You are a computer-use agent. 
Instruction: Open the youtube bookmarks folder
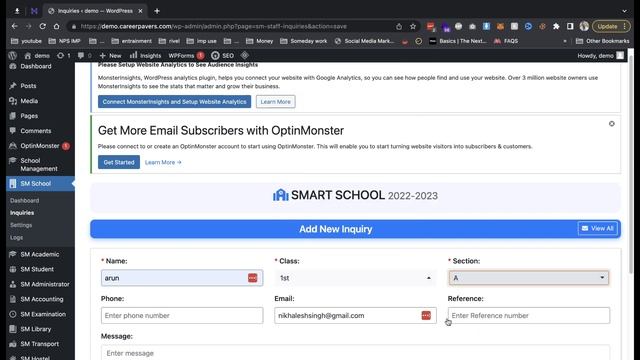point(26,41)
